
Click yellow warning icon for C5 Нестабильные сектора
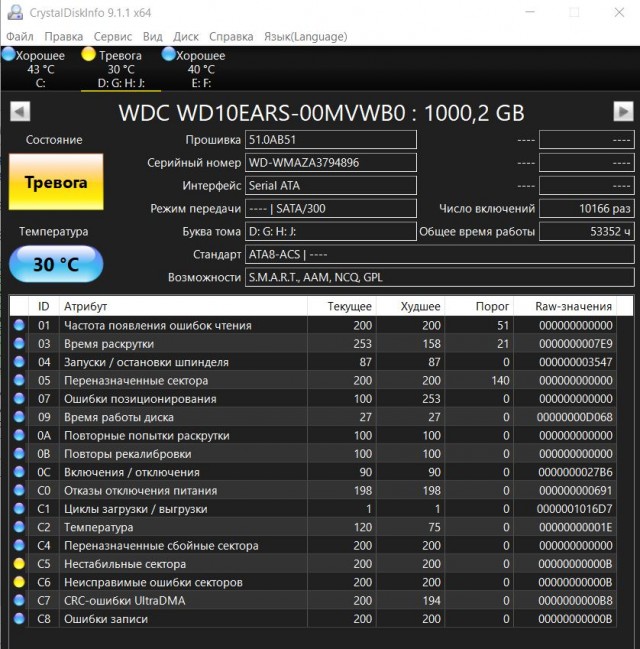pyautogui.click(x=19, y=564)
